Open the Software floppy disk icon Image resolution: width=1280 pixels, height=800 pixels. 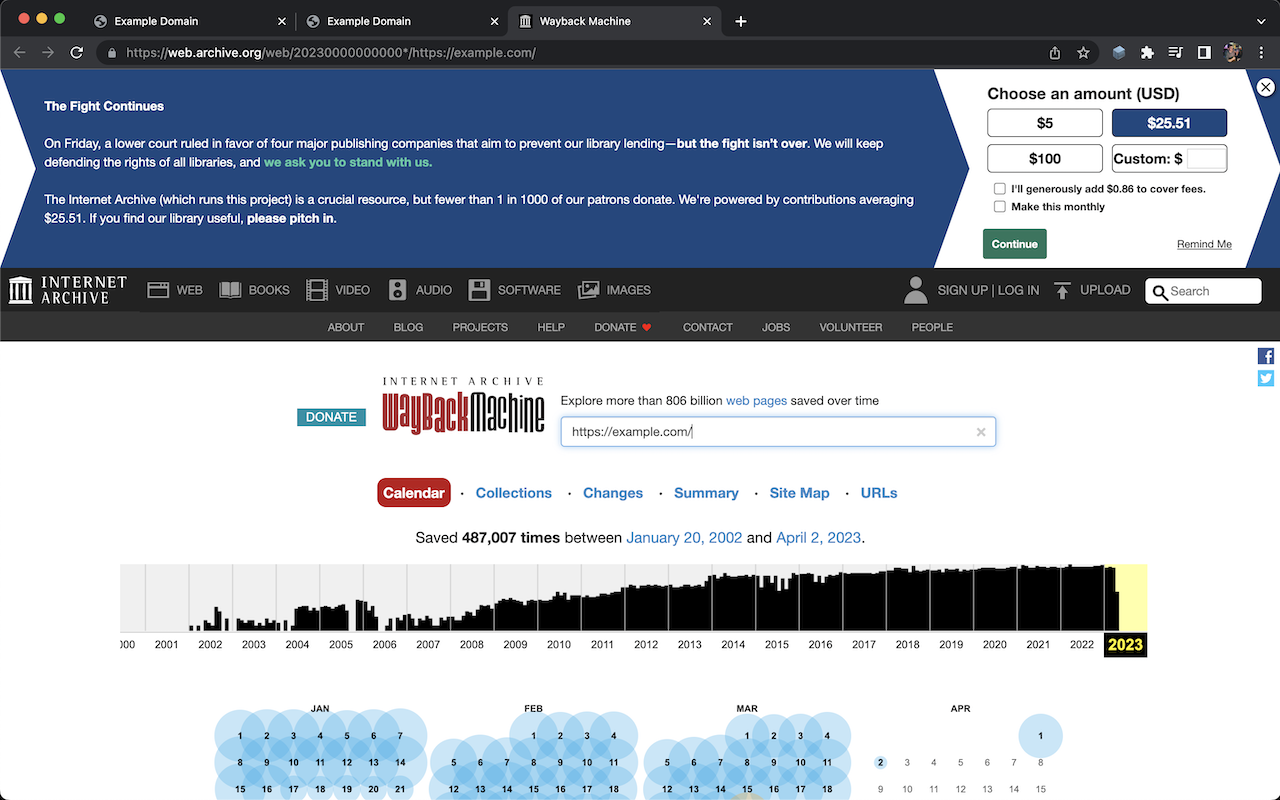tap(479, 290)
